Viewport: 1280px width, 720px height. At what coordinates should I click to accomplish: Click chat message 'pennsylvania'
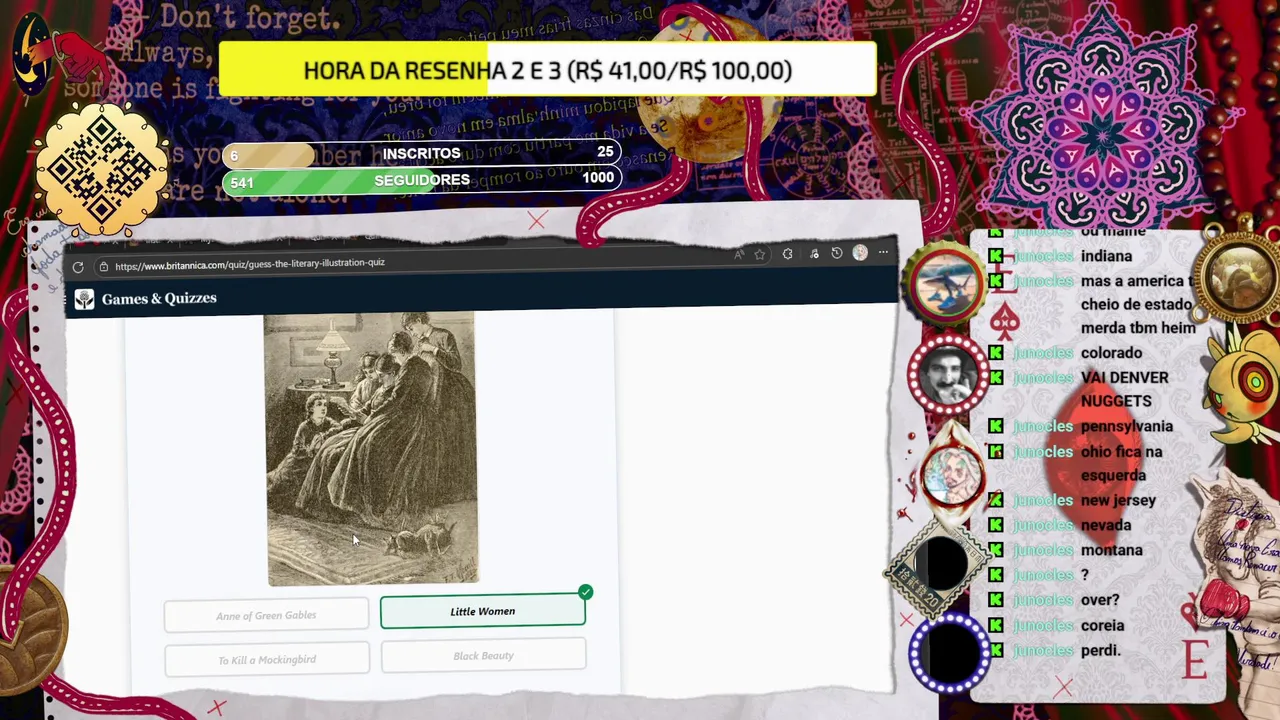click(x=1127, y=426)
